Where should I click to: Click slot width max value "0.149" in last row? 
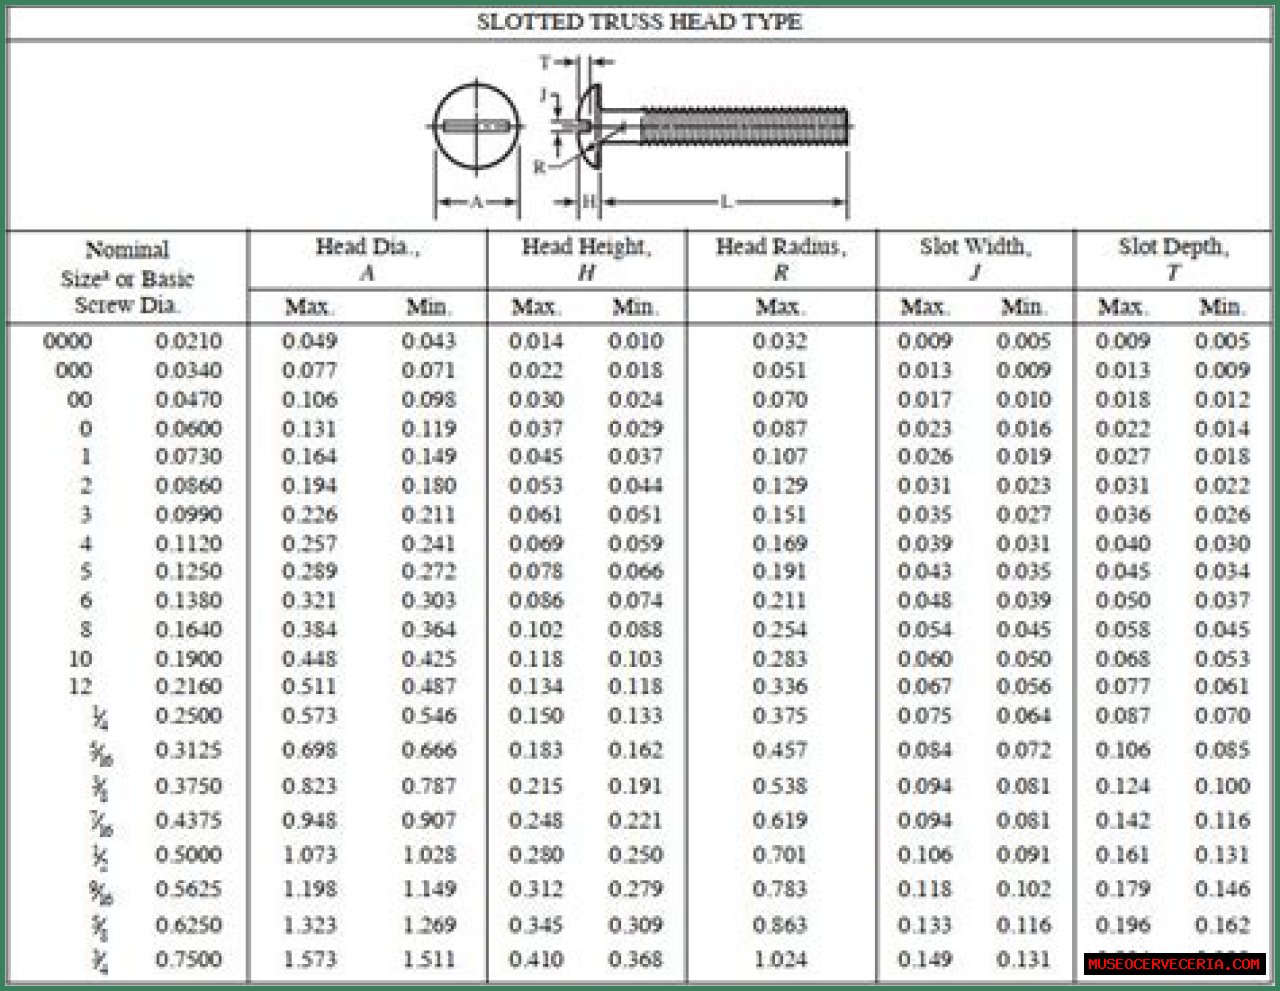pos(924,960)
